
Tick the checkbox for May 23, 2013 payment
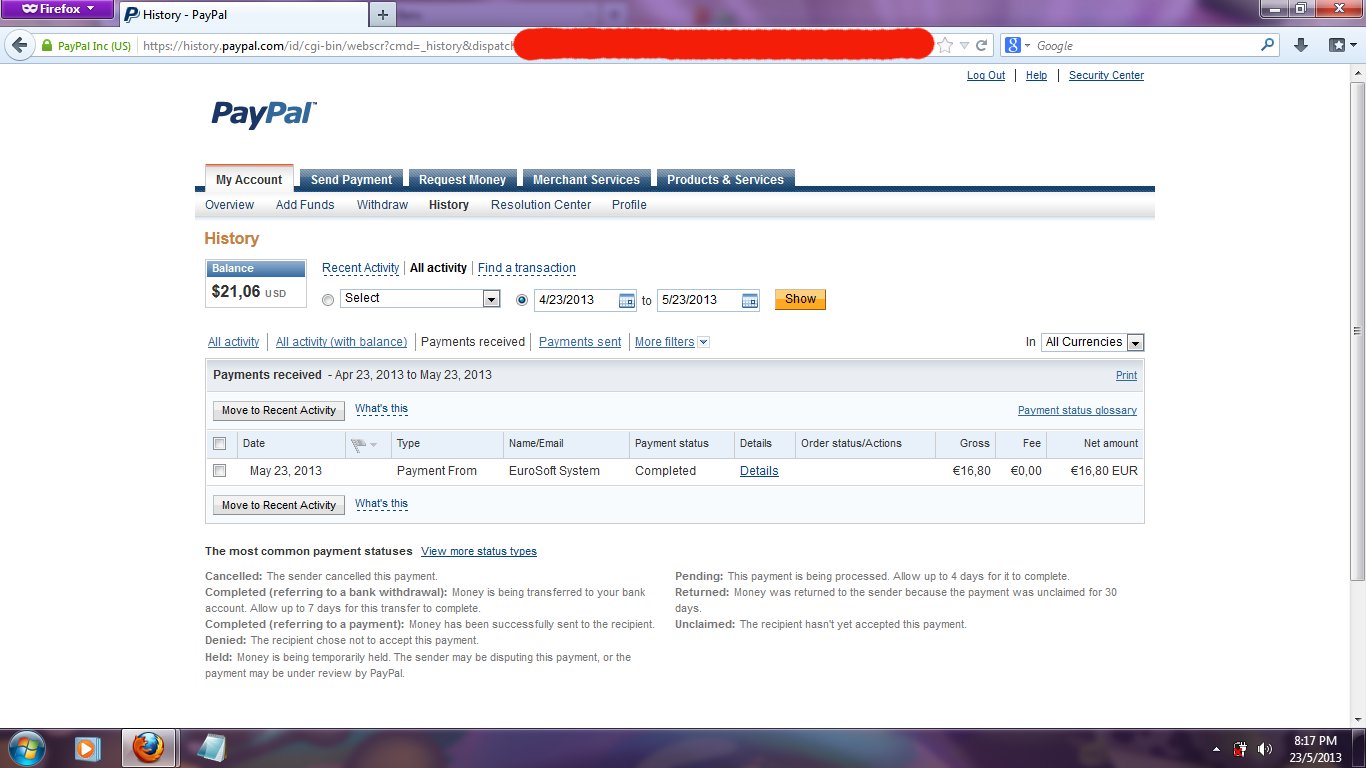(x=220, y=470)
